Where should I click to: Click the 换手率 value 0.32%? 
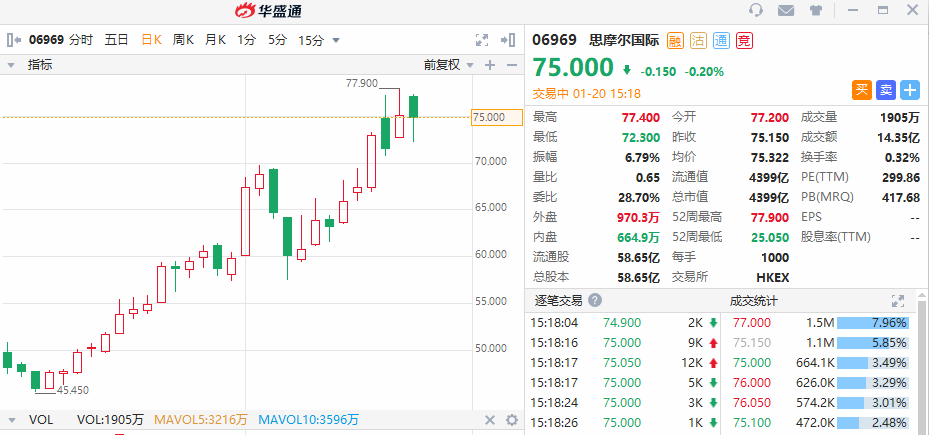904,158
